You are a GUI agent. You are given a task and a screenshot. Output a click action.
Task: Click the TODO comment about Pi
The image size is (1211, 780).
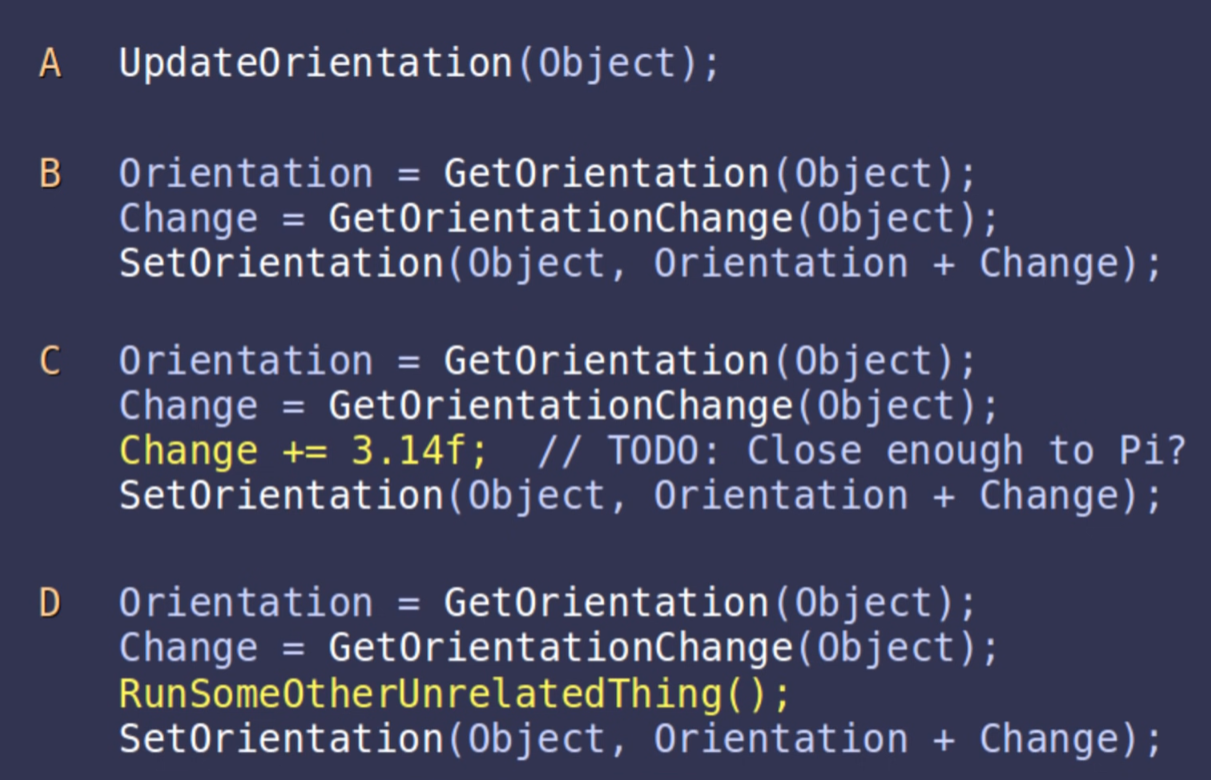point(860,451)
